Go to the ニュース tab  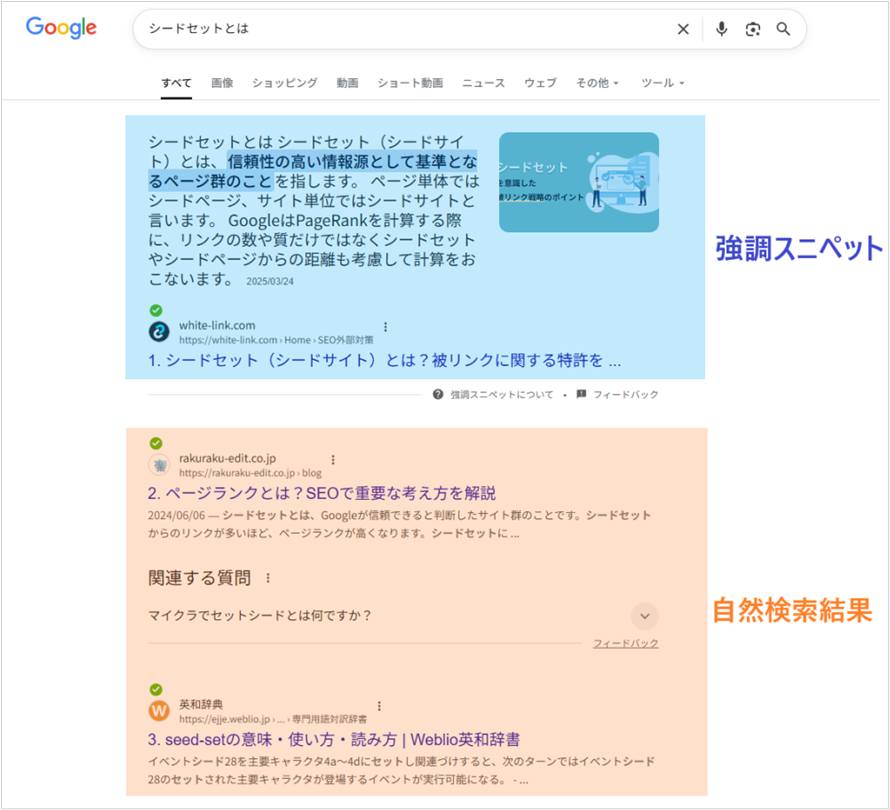click(483, 83)
